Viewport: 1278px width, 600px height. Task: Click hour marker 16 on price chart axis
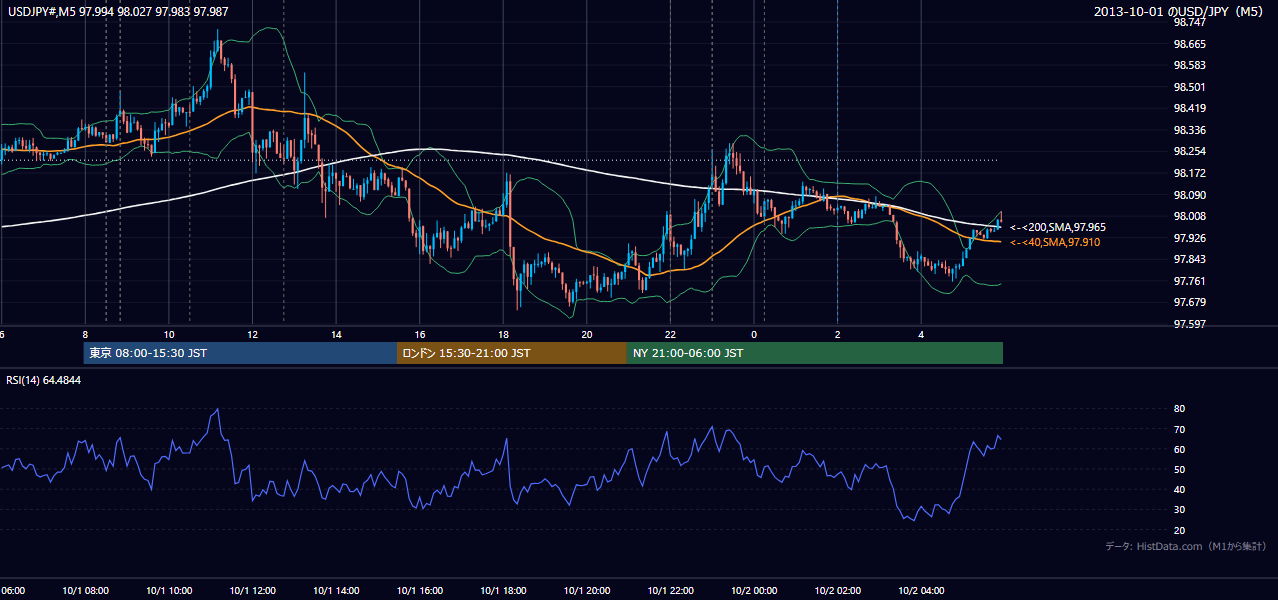pos(420,334)
